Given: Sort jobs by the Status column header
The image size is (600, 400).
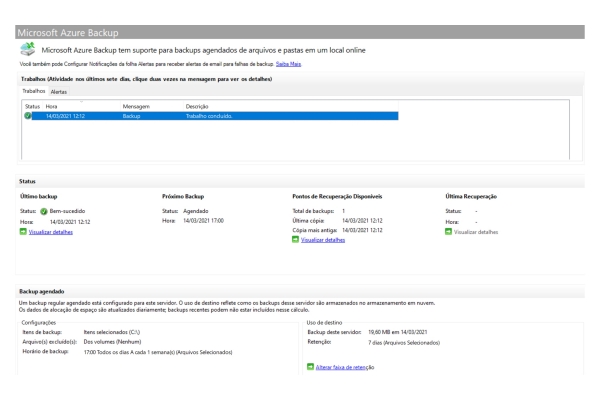Looking at the screenshot, I should tap(32, 106).
